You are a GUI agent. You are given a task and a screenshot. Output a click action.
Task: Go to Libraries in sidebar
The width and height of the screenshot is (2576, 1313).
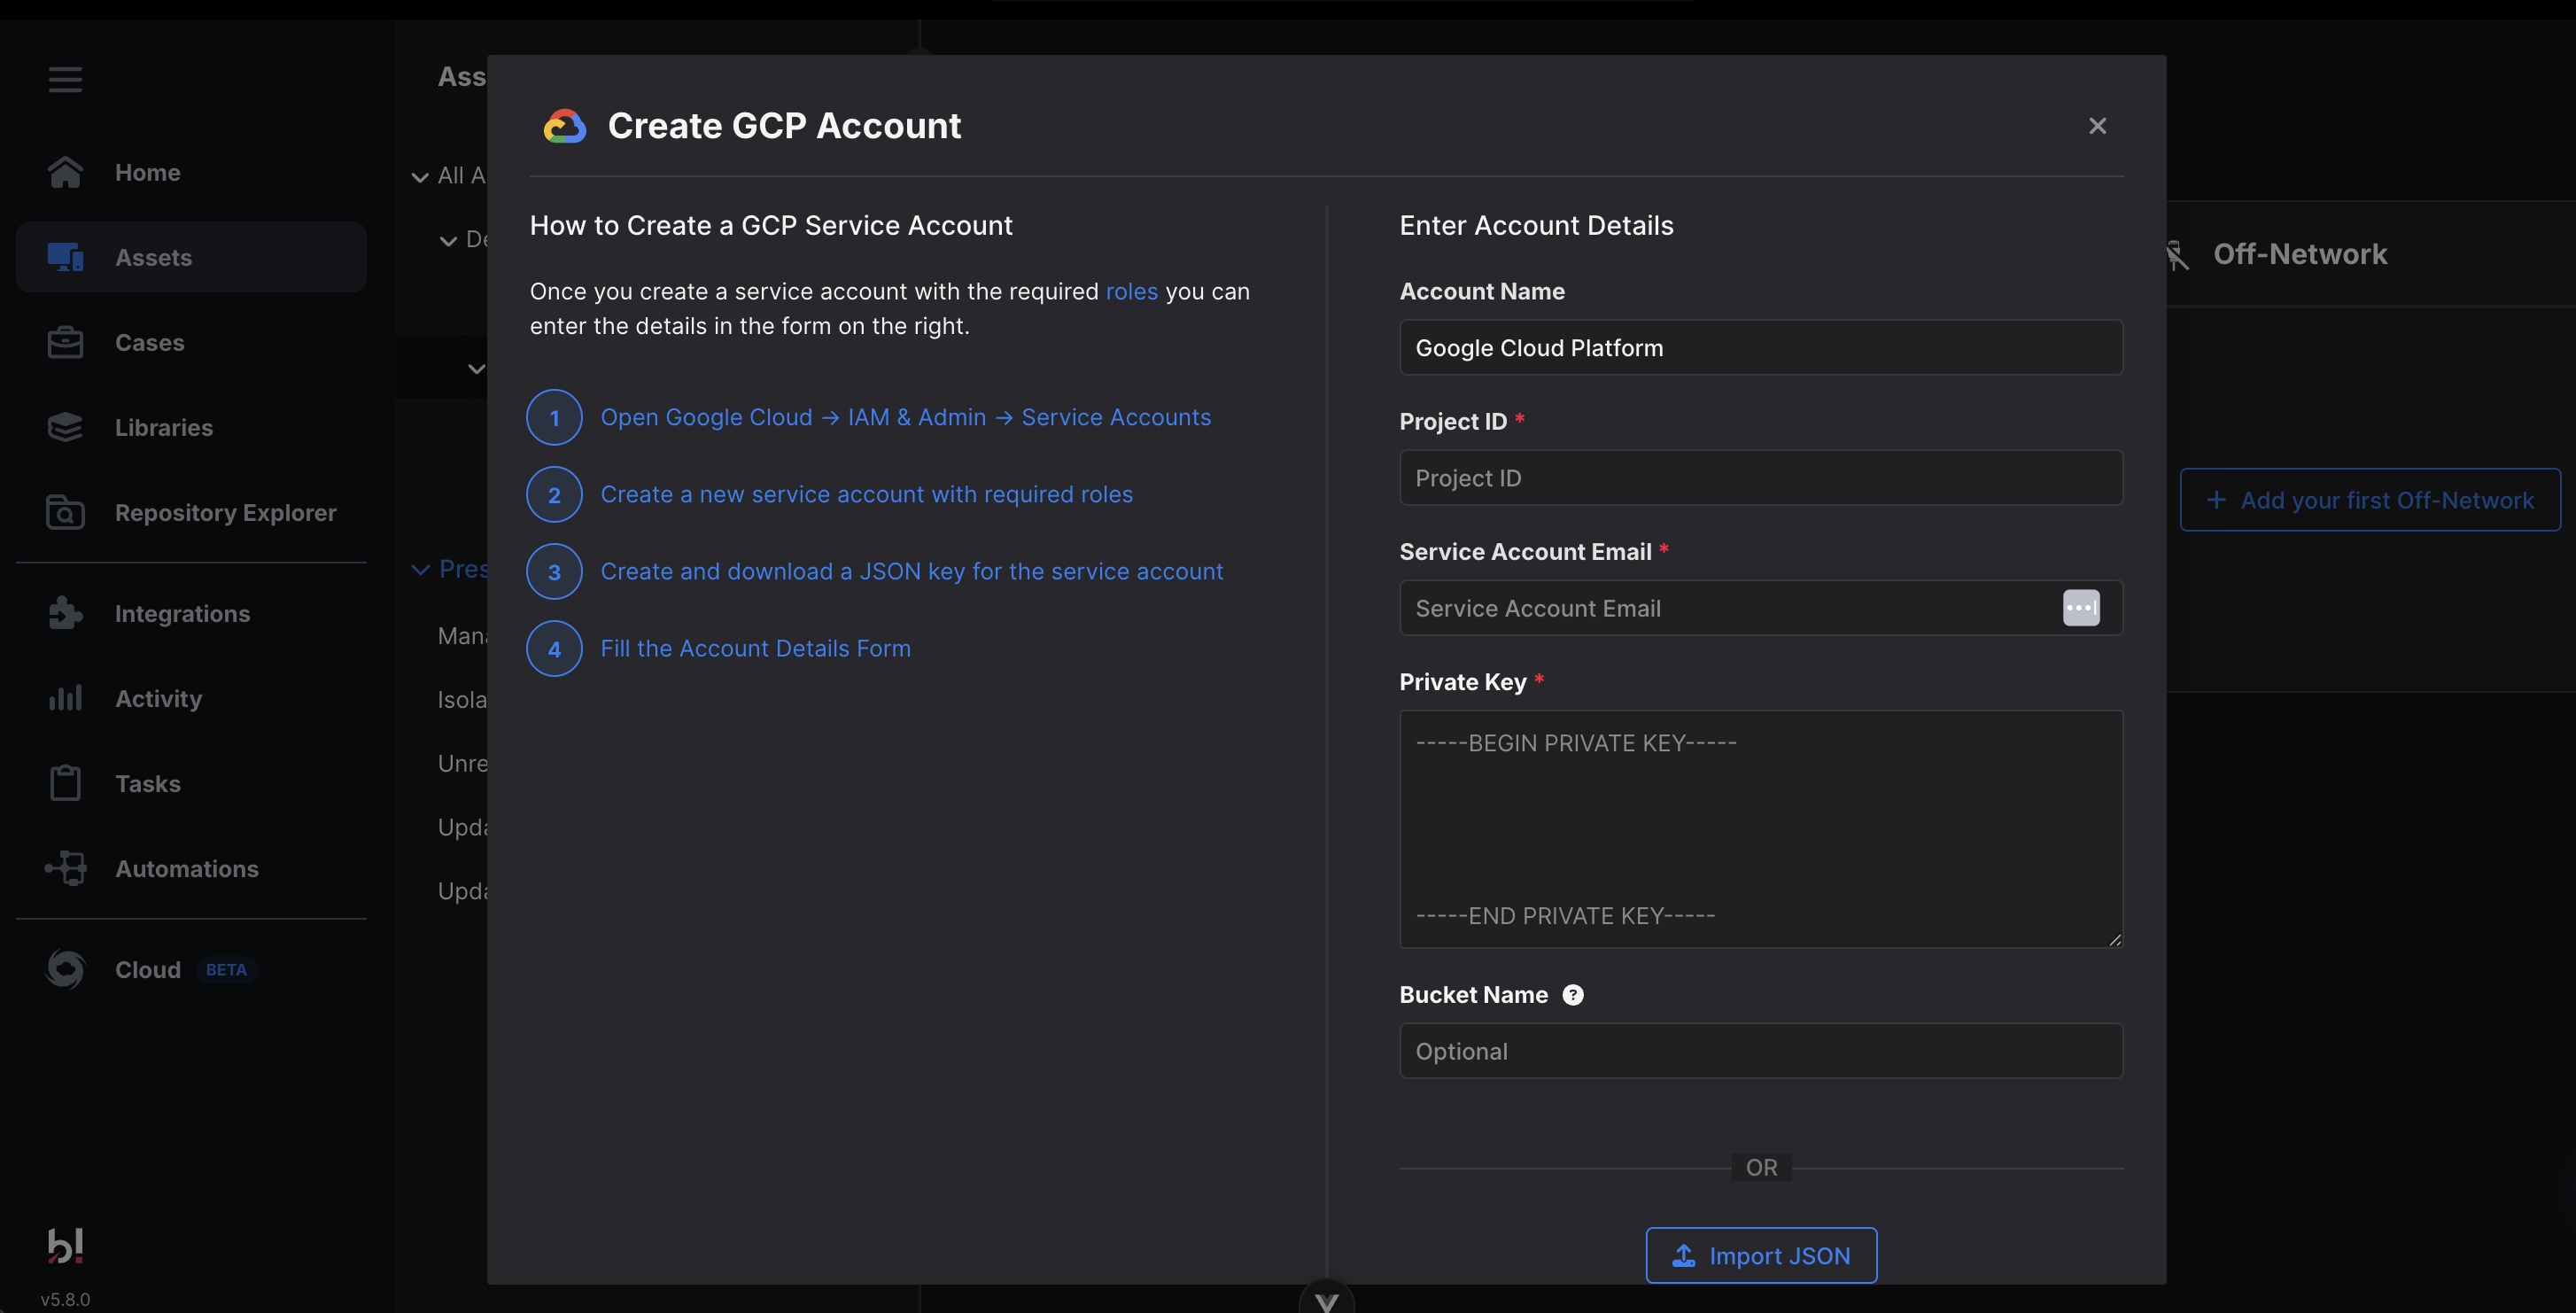coord(163,427)
